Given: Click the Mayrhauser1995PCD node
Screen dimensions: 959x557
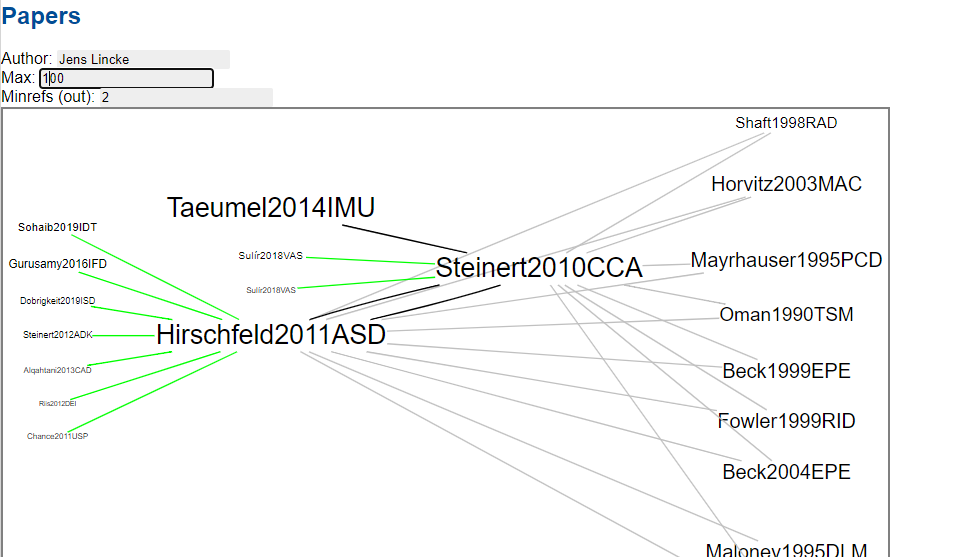Looking at the screenshot, I should tap(786, 260).
